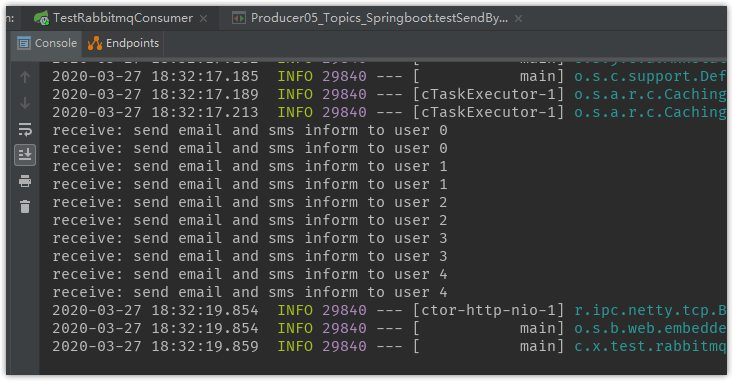The image size is (733, 381).
Task: Click the first 'inform to user 1' line
Action: point(250,166)
